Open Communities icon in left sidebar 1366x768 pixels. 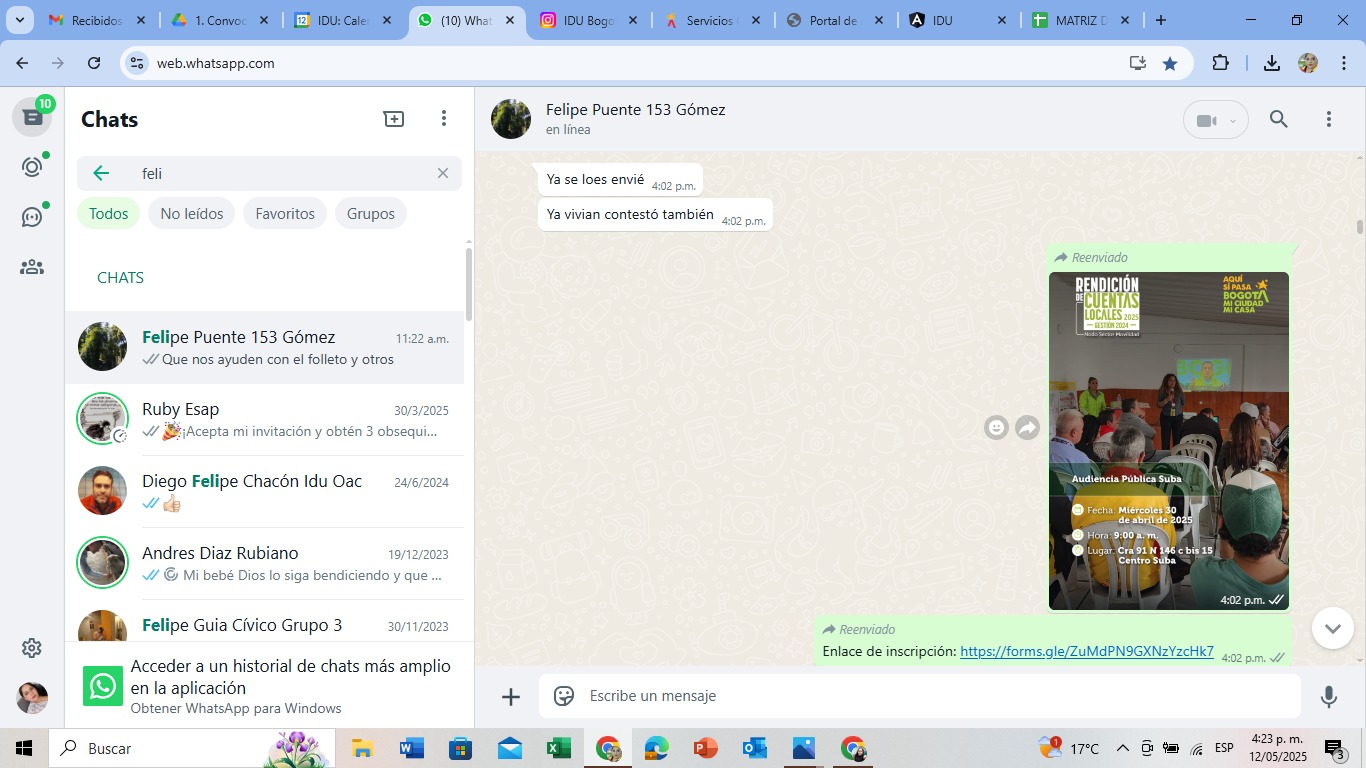pyautogui.click(x=32, y=267)
